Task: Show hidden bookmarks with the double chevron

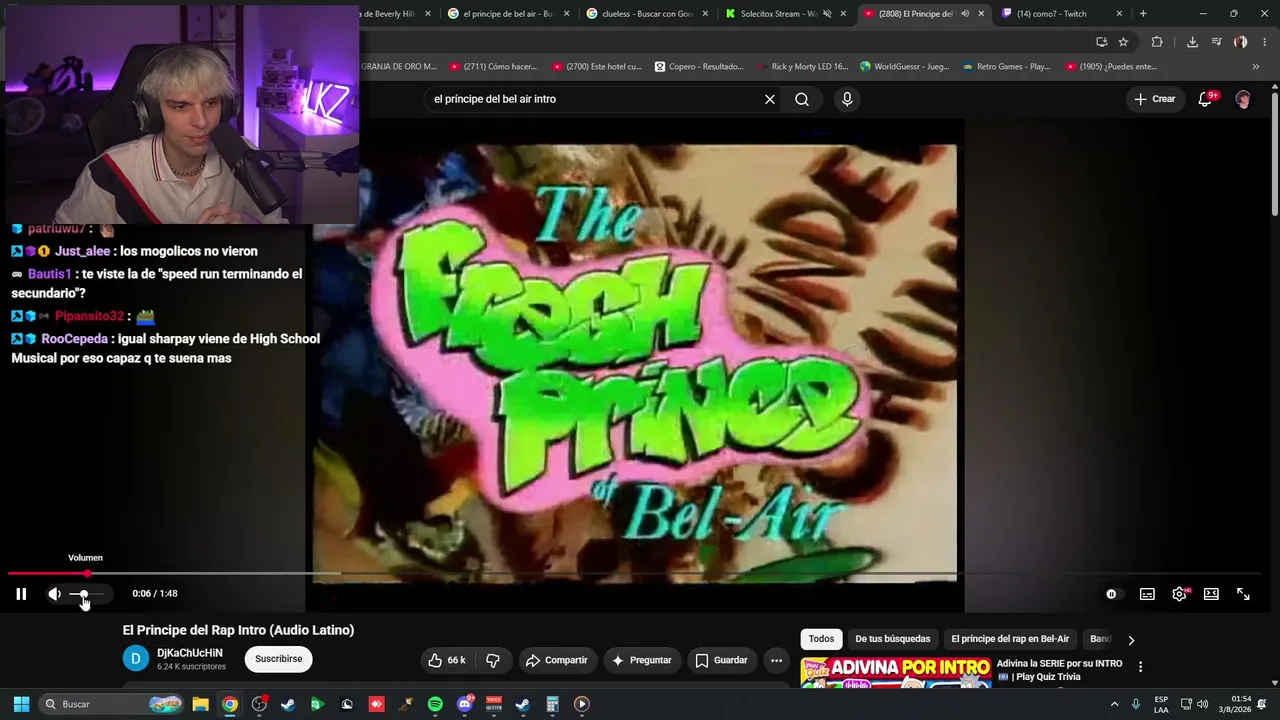Action: click(x=1256, y=67)
